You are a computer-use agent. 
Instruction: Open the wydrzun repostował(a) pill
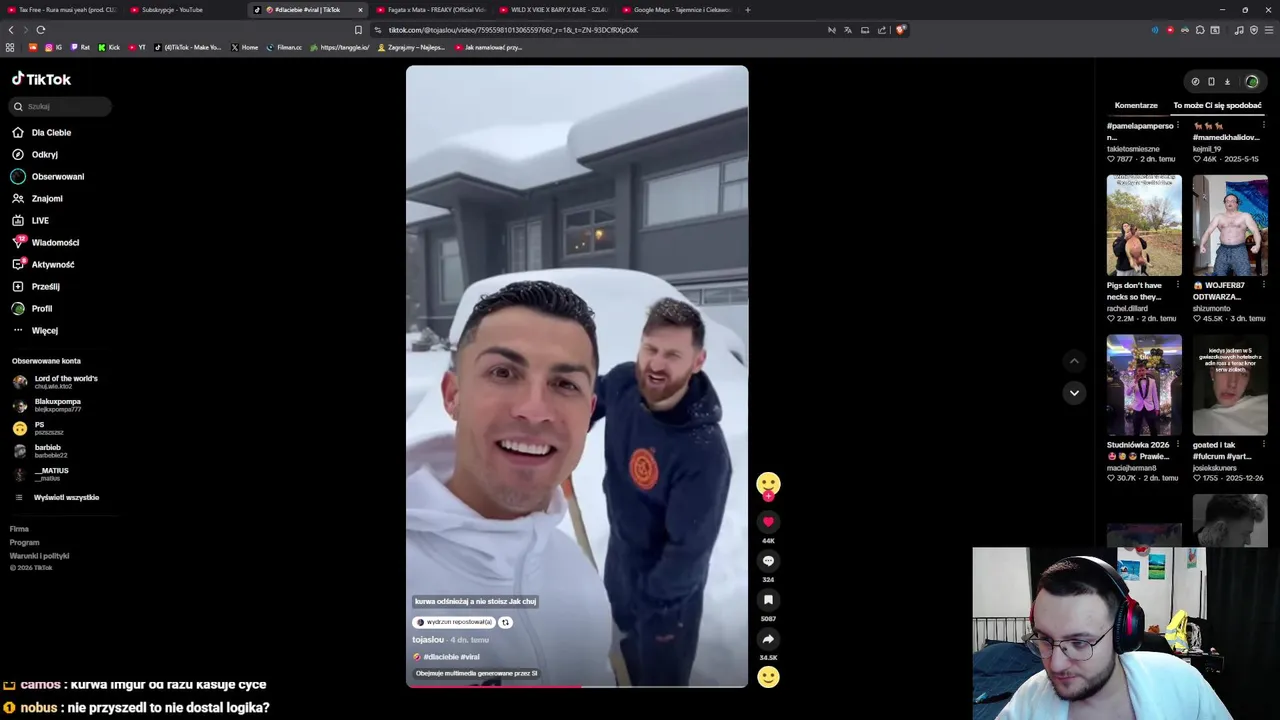click(454, 622)
